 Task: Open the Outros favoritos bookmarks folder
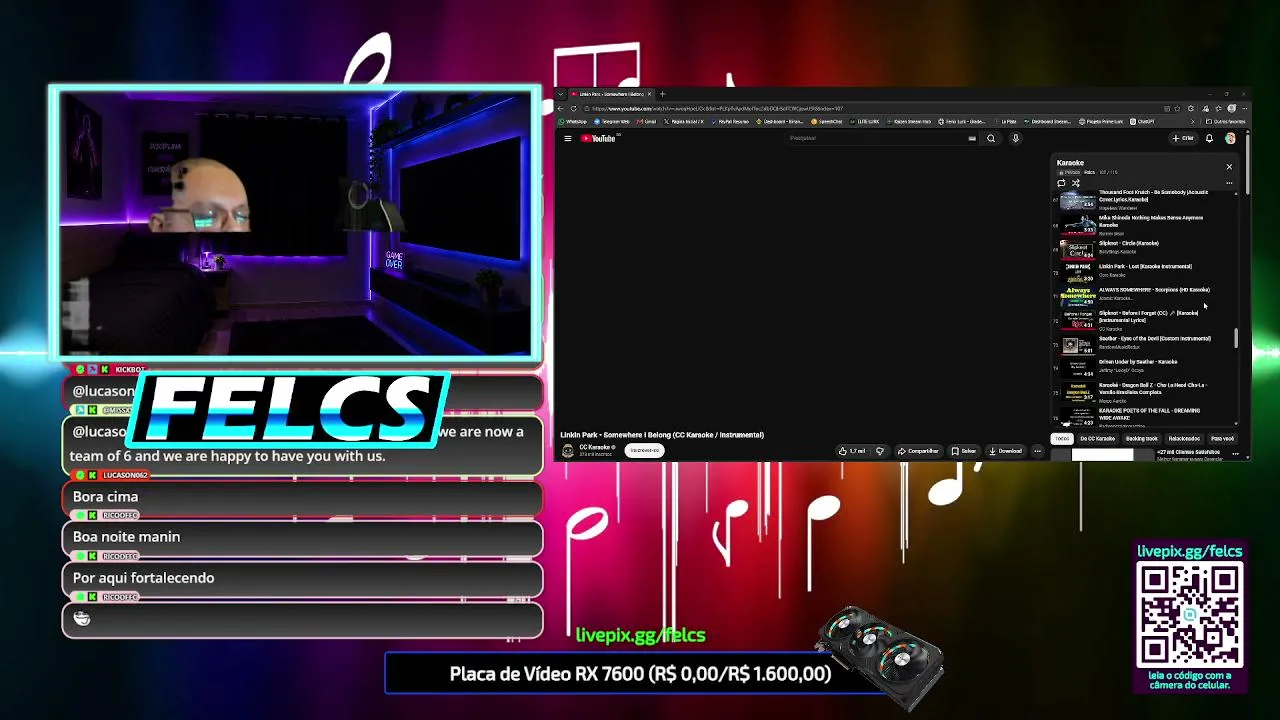(x=1226, y=122)
